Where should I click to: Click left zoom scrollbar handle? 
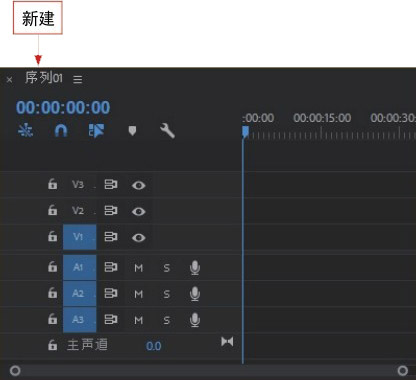[15, 370]
